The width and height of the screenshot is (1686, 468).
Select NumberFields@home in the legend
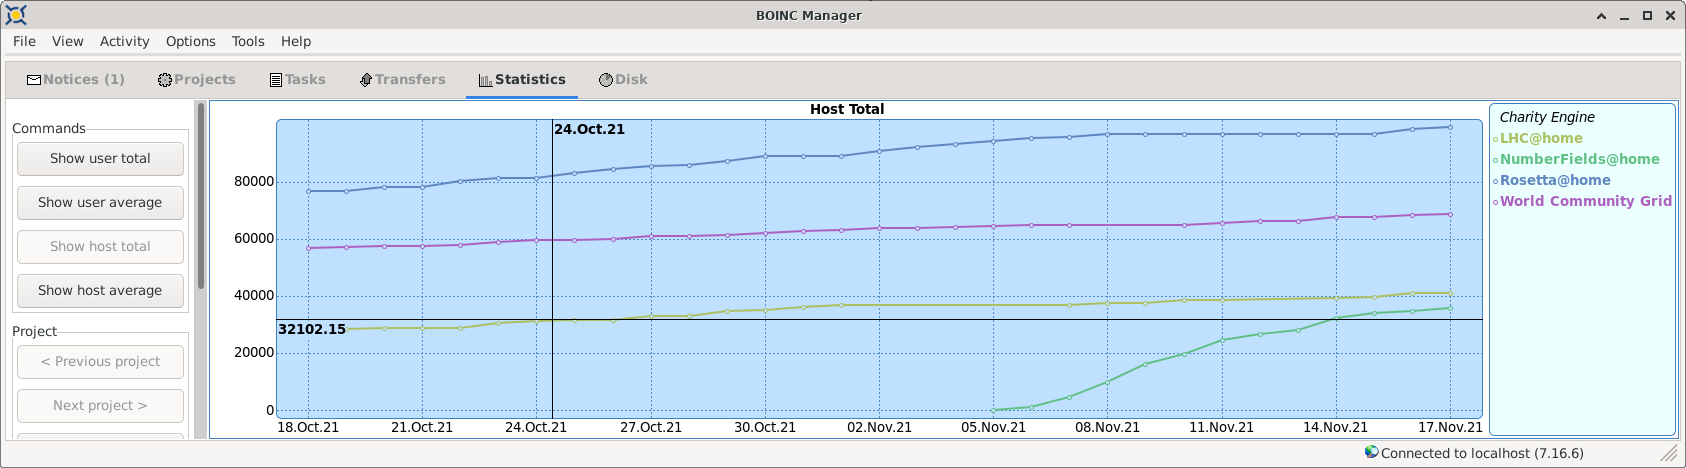coord(1579,159)
